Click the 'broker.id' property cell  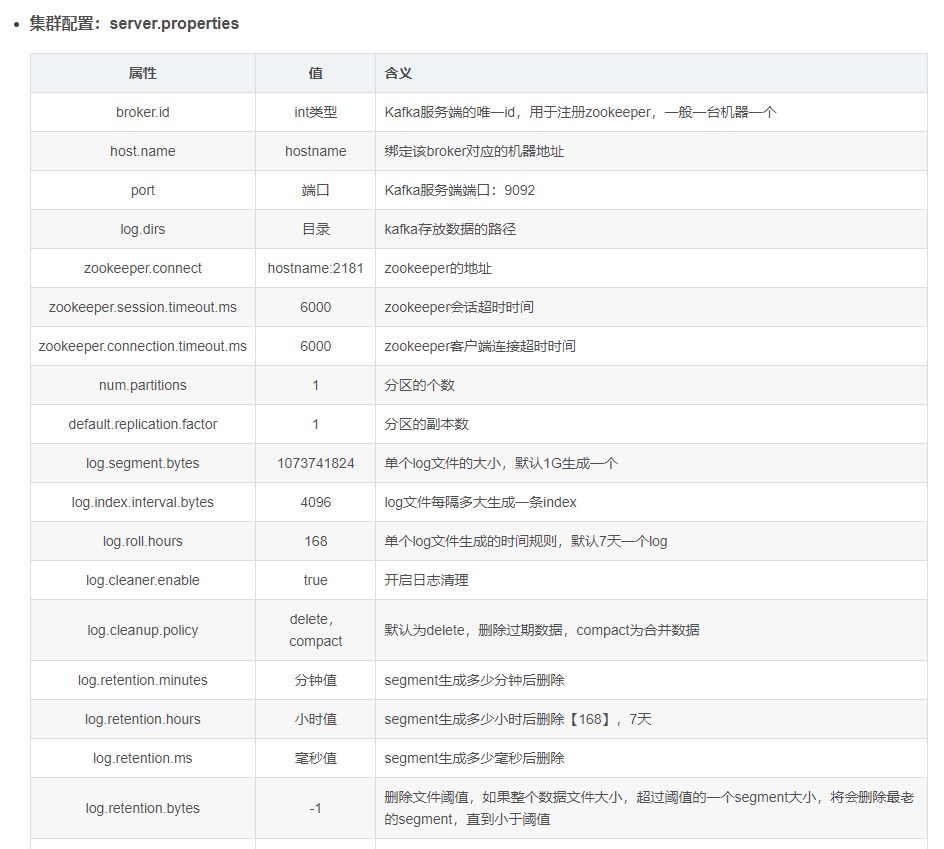click(143, 113)
